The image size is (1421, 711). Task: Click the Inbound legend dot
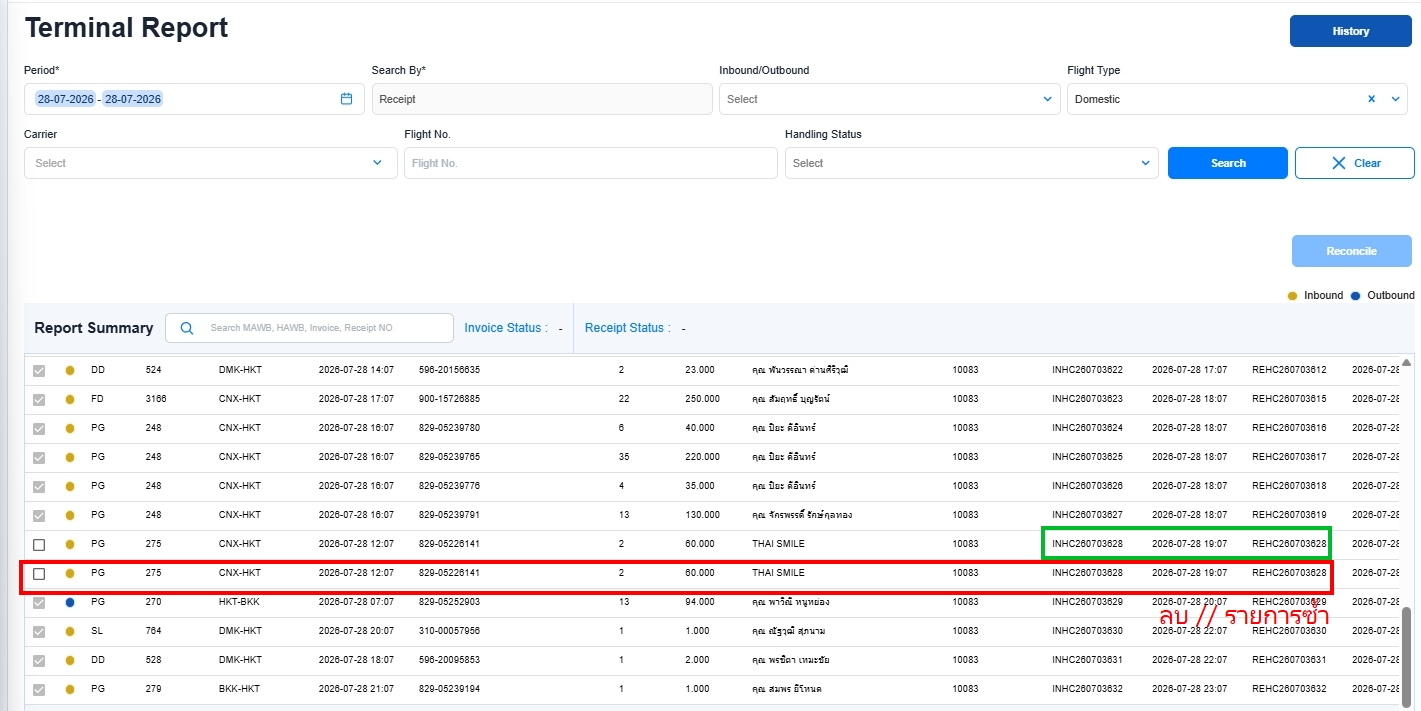(x=1292, y=296)
